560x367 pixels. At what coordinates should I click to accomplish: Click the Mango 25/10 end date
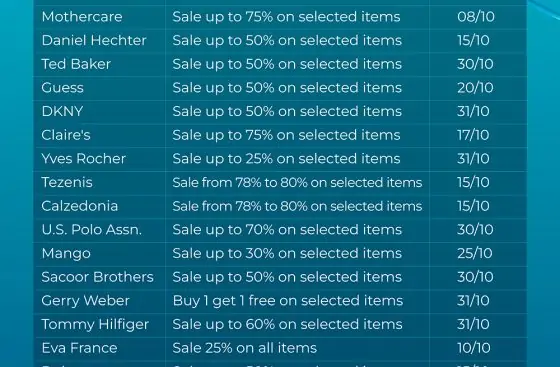click(475, 253)
